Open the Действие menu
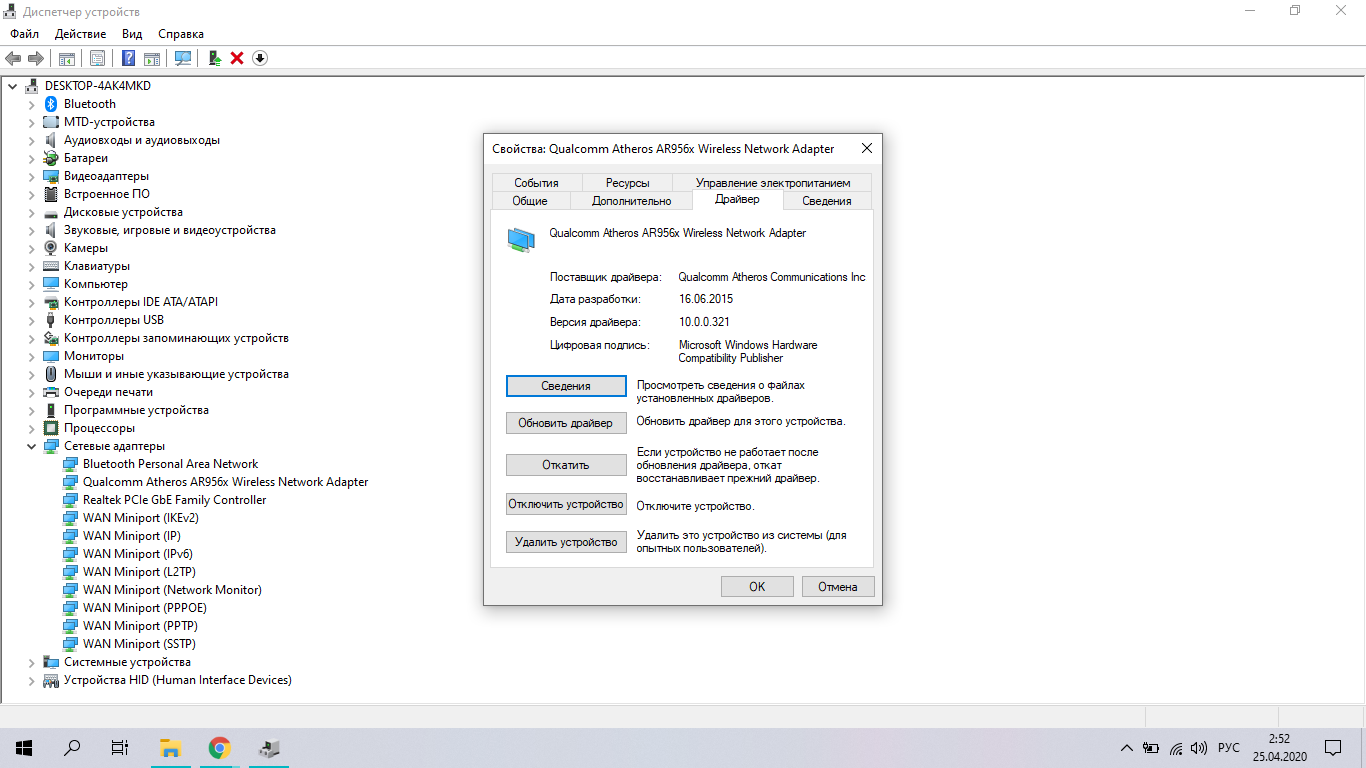The width and height of the screenshot is (1366, 768). point(81,34)
